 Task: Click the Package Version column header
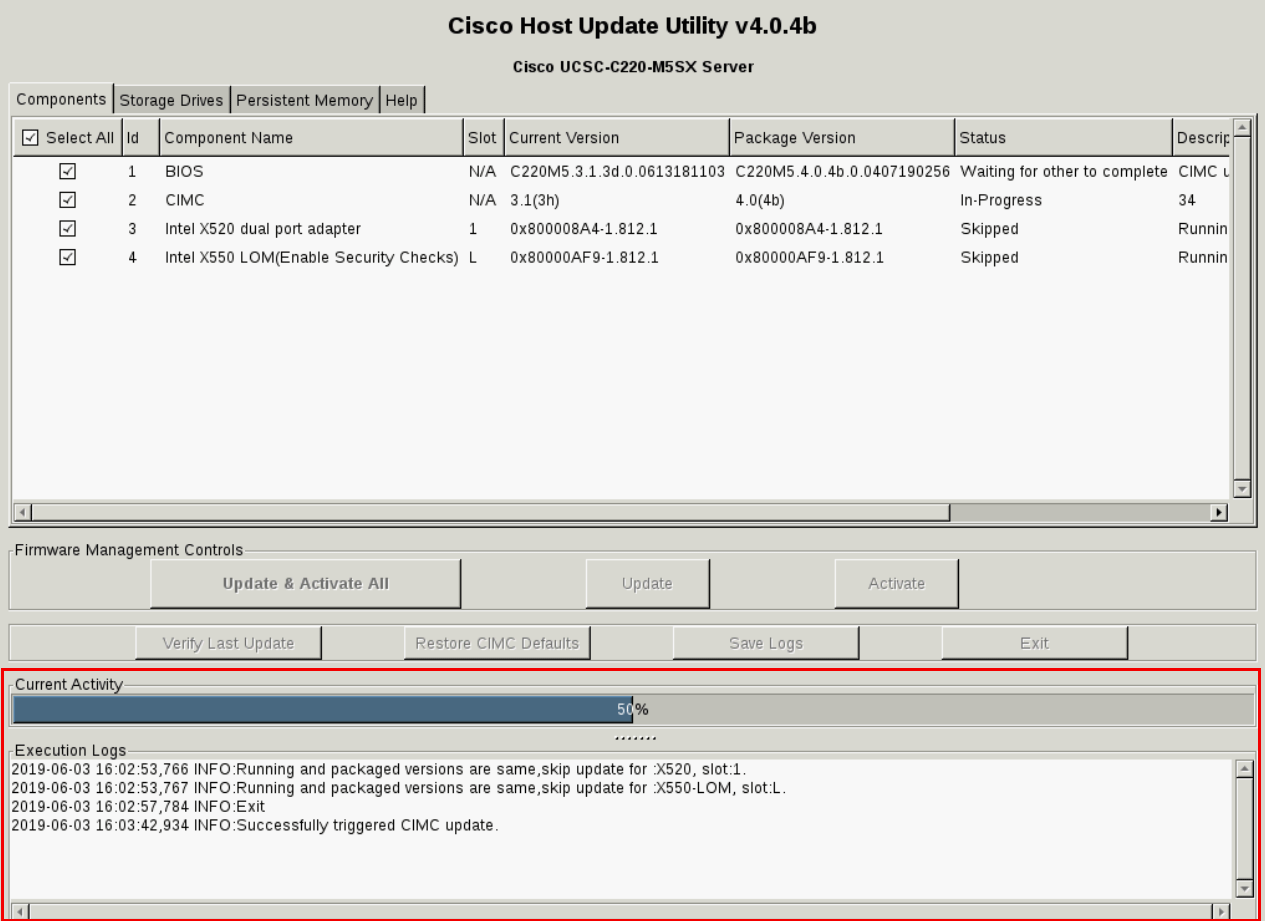point(842,138)
